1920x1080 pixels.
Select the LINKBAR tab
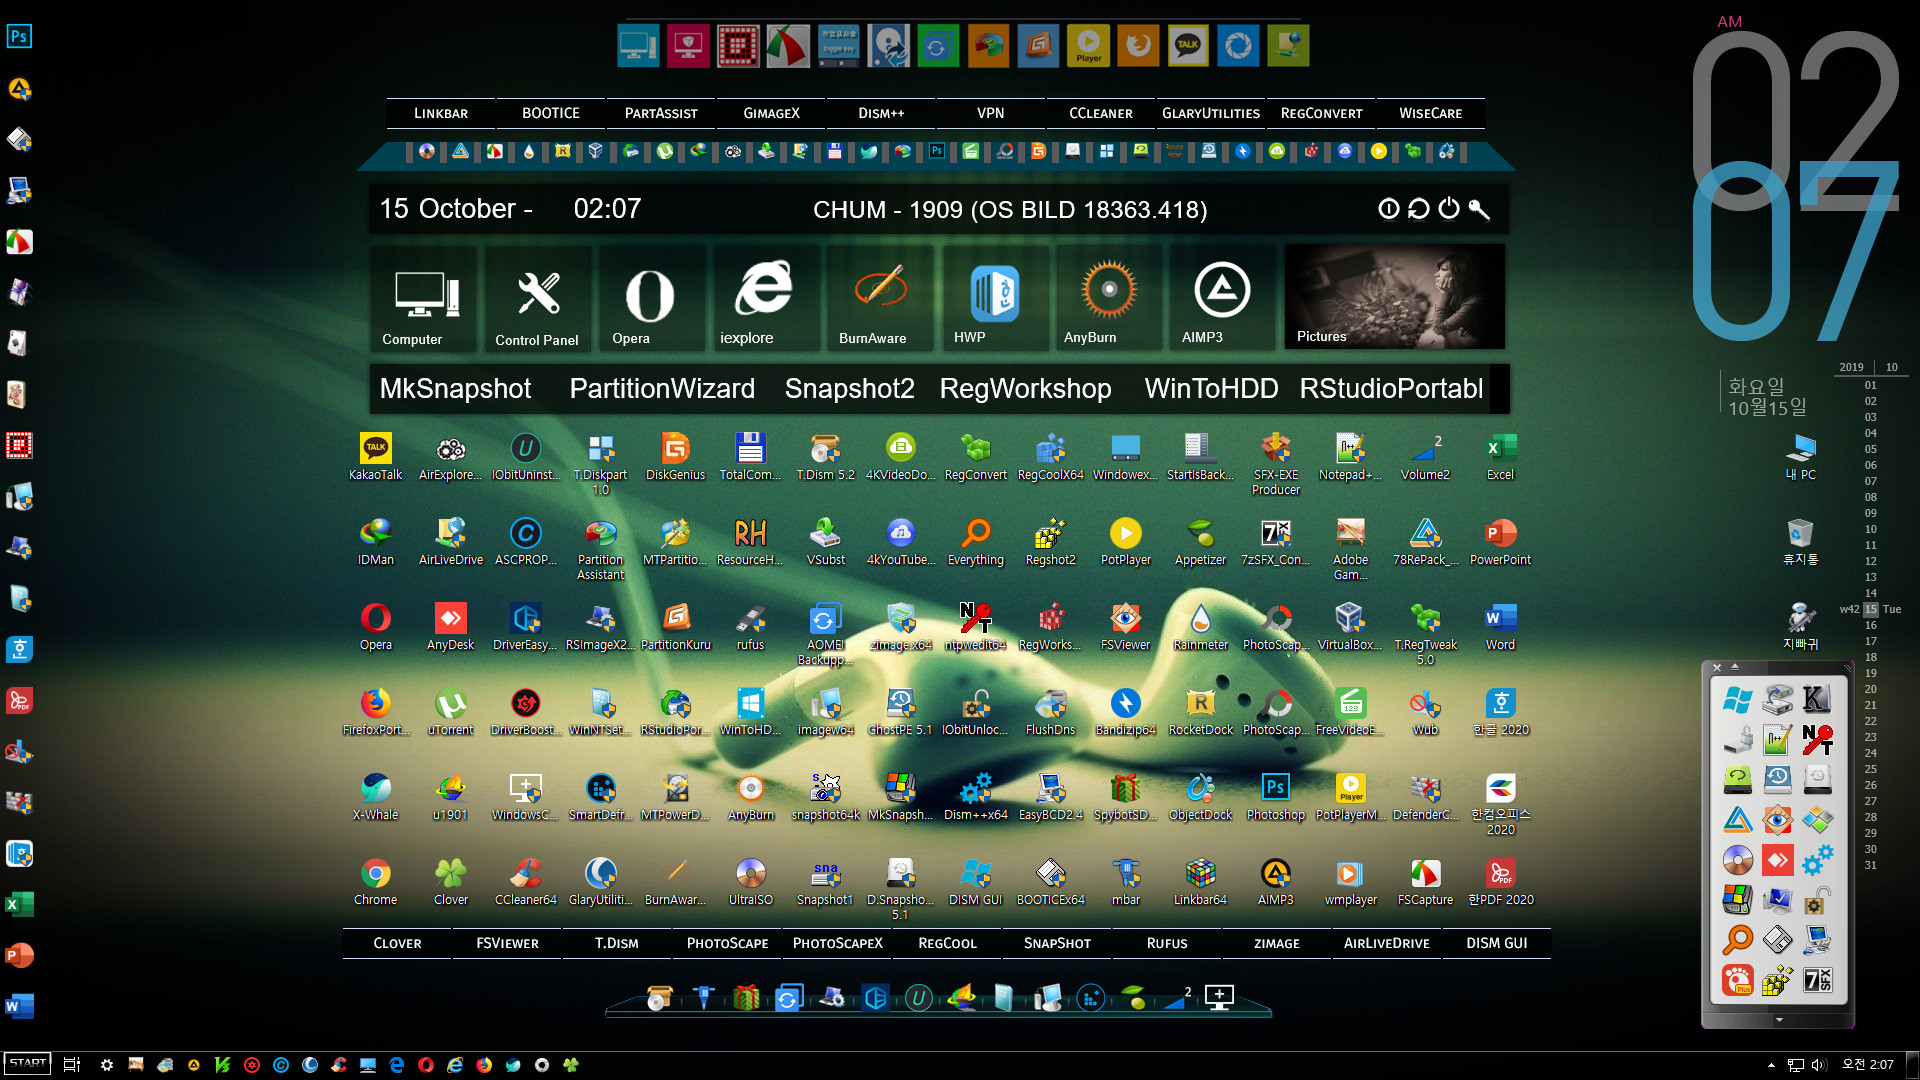click(441, 113)
